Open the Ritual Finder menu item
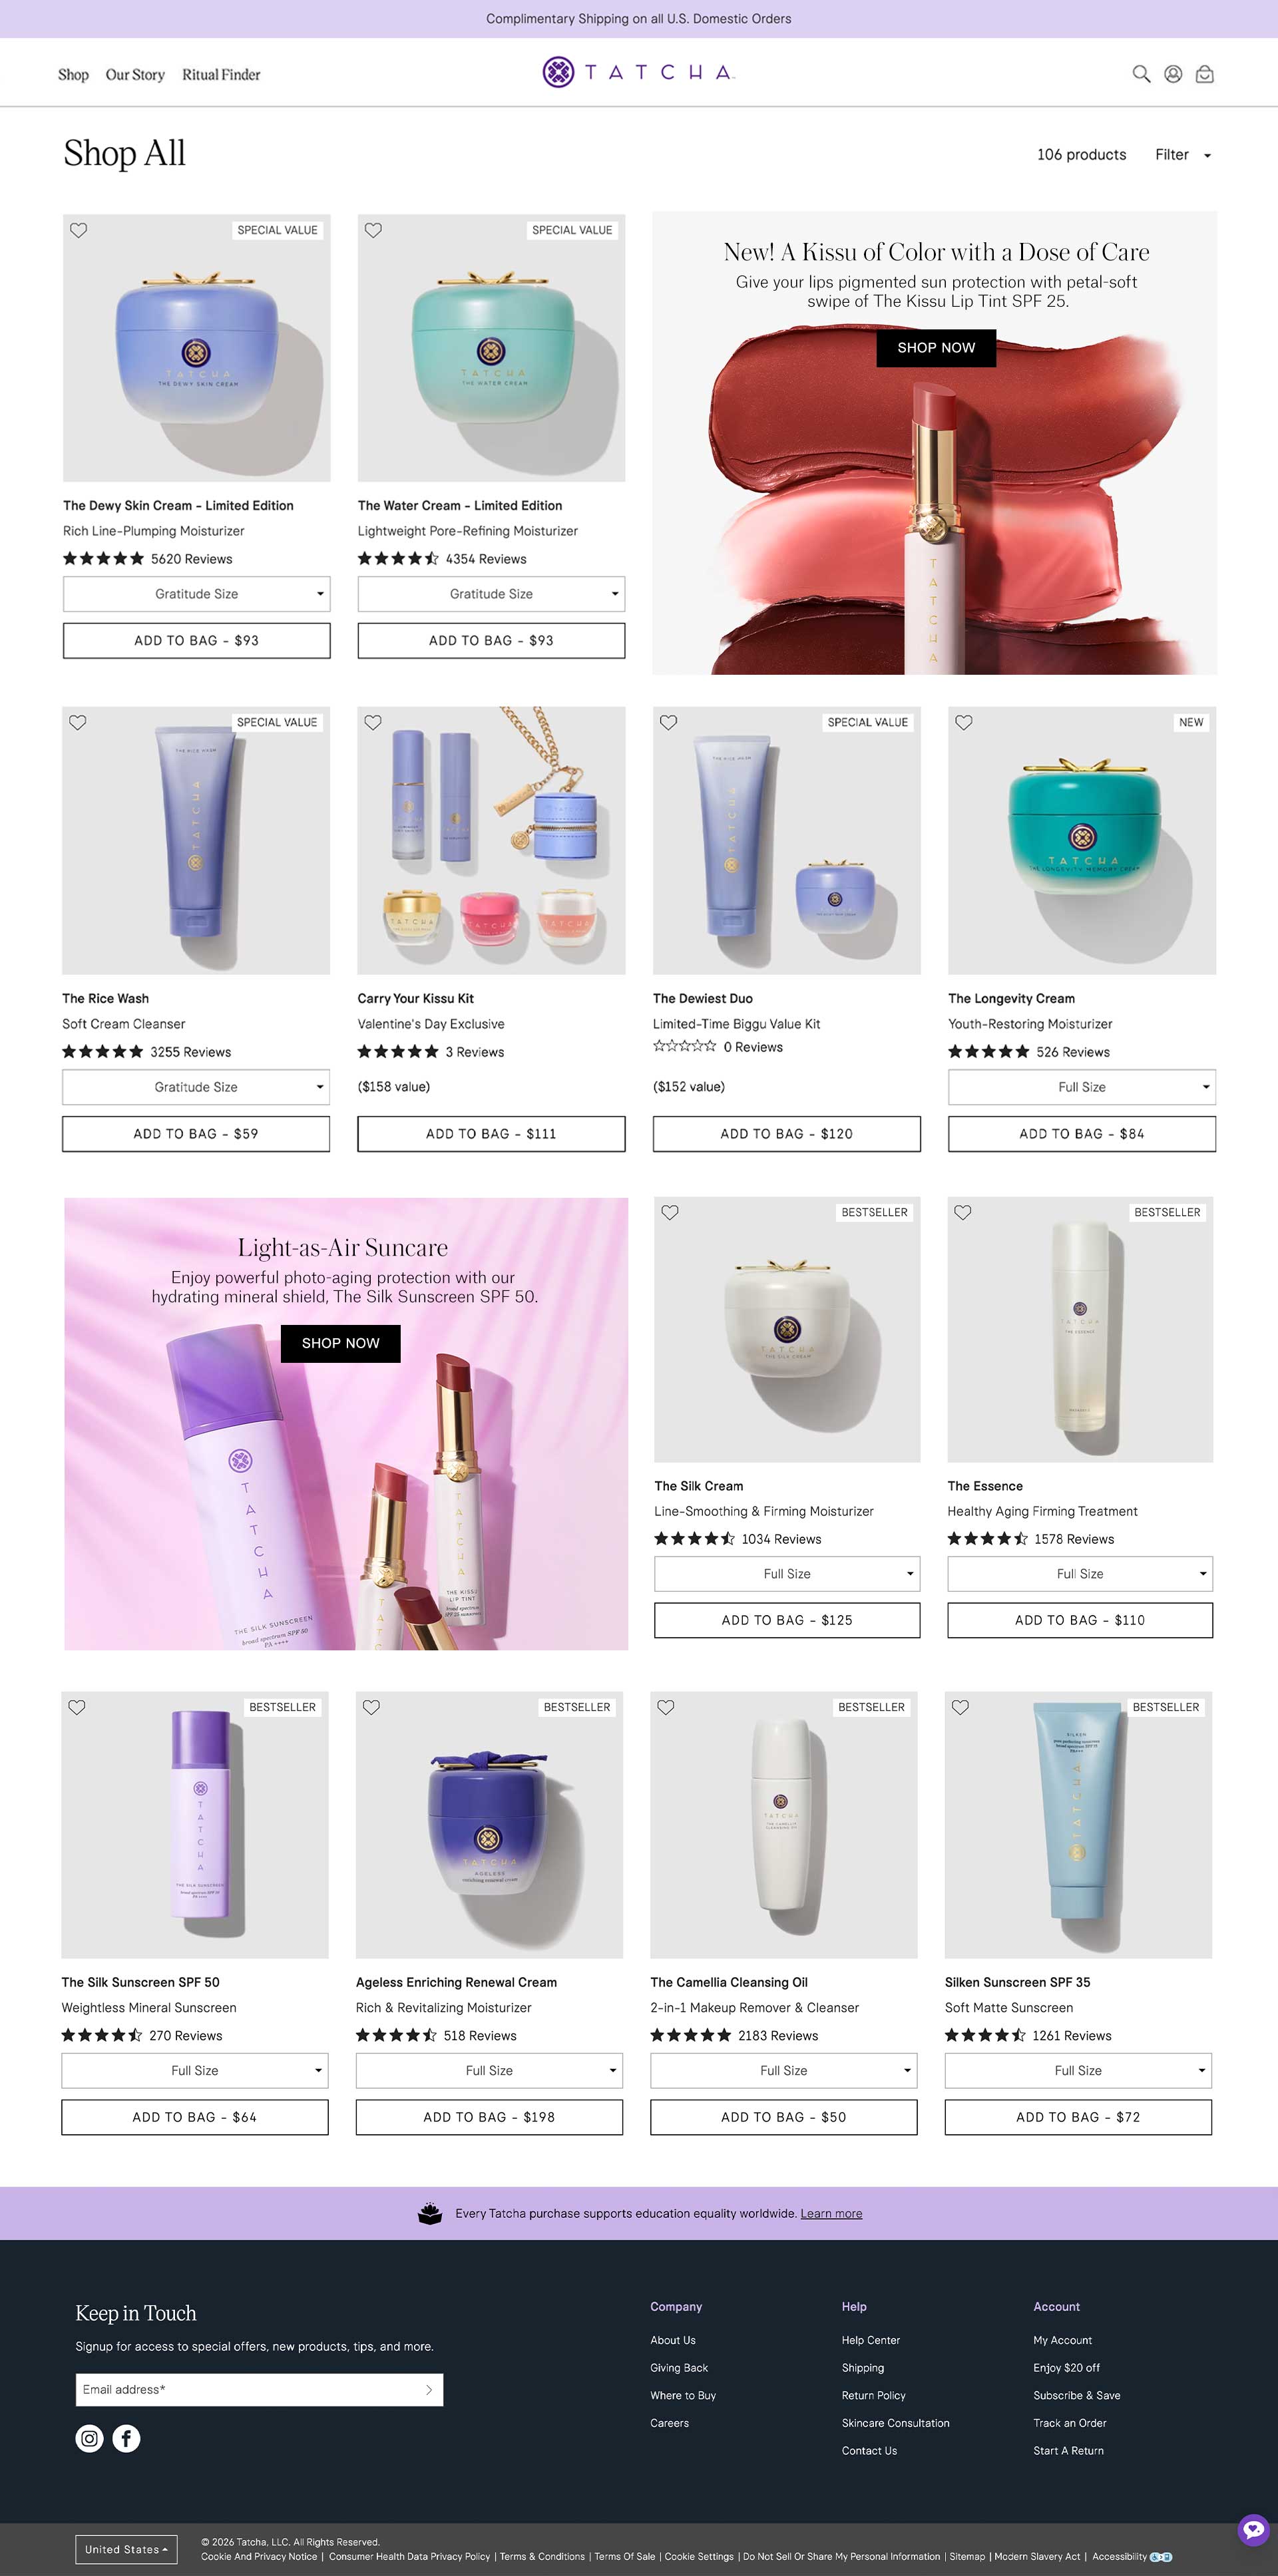Viewport: 1278px width, 2576px height. click(x=221, y=75)
